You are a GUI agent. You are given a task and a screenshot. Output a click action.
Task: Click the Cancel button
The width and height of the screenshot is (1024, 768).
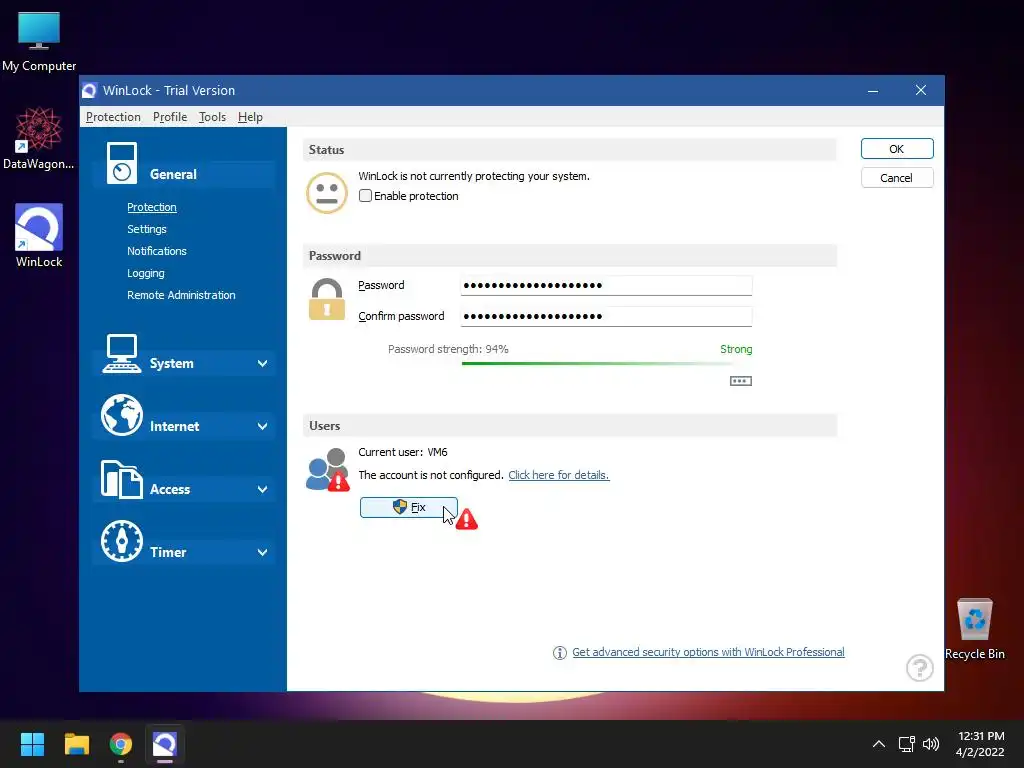click(x=897, y=178)
